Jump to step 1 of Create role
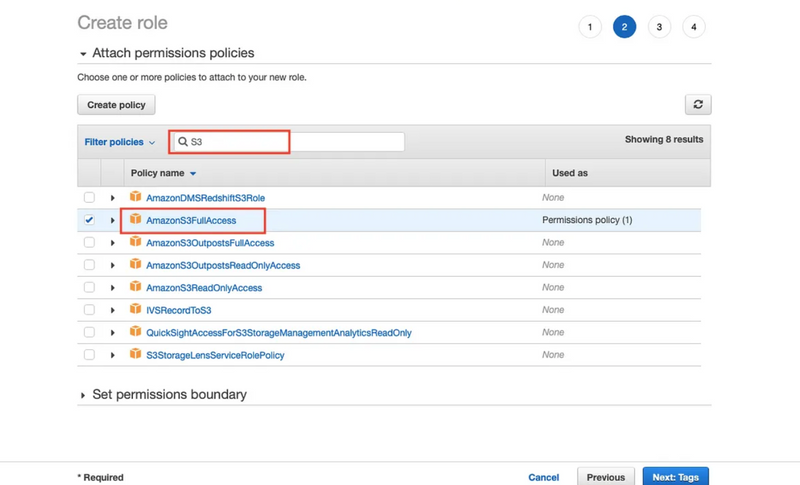 (x=590, y=27)
